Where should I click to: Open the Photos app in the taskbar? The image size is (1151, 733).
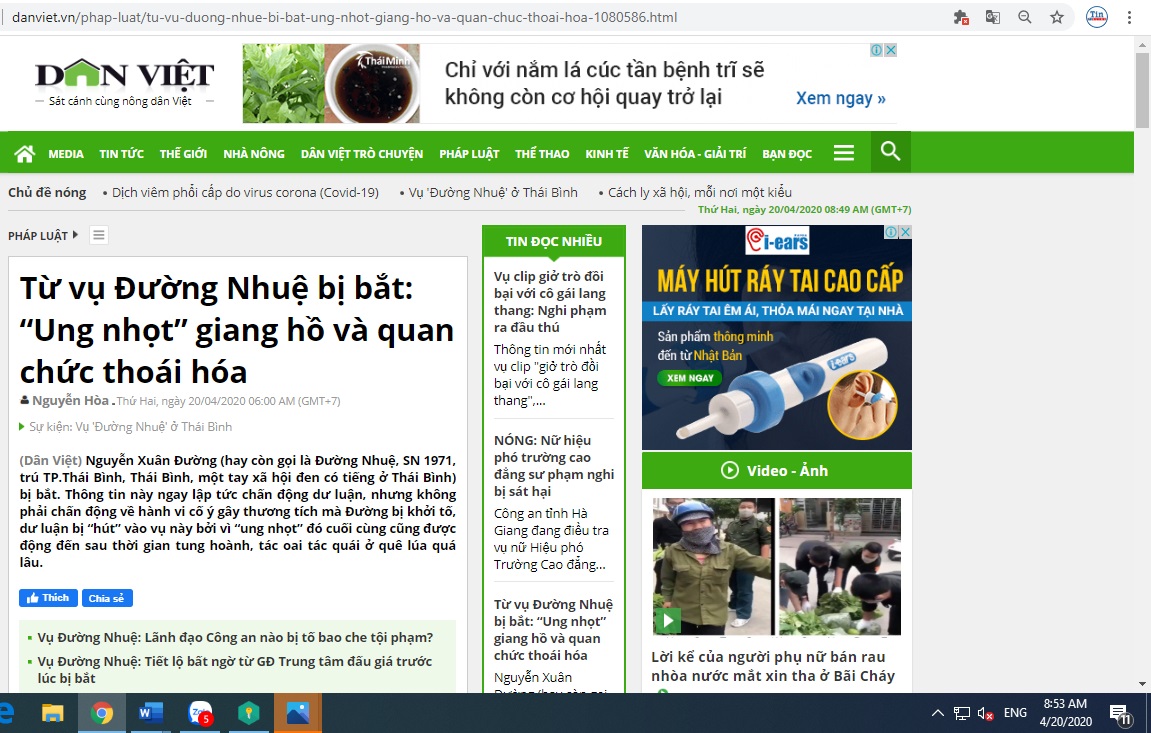(x=297, y=712)
